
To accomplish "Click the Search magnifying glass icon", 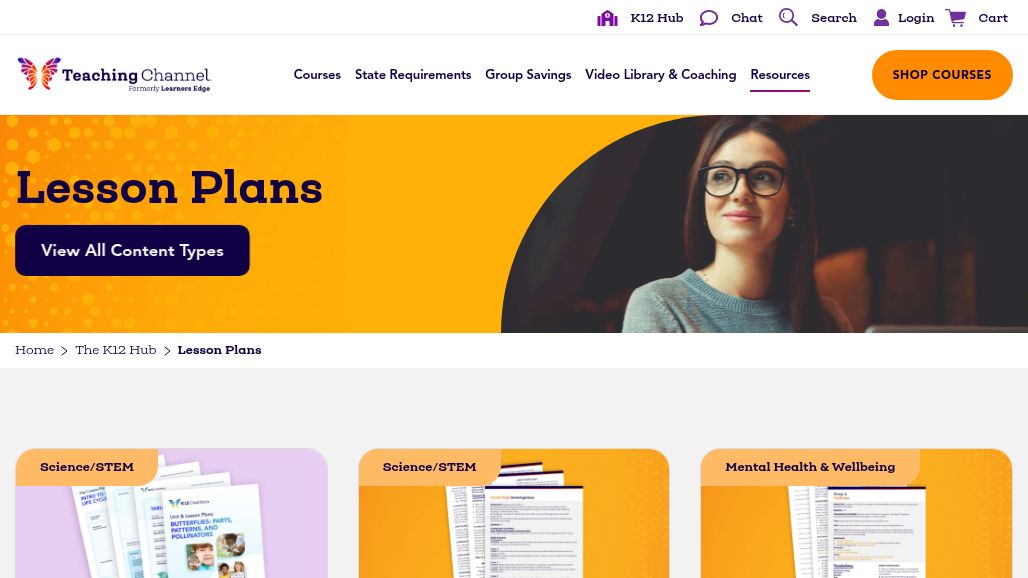I will point(788,18).
